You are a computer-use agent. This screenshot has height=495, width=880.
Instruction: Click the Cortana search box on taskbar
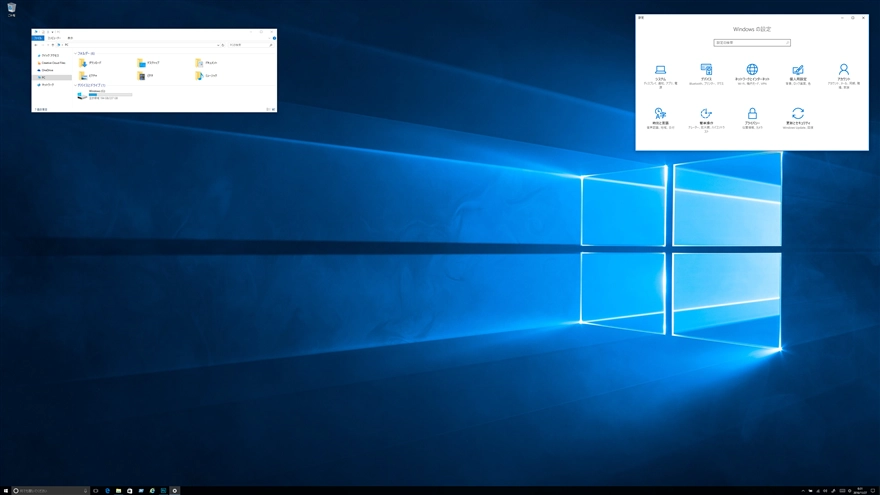(51, 491)
